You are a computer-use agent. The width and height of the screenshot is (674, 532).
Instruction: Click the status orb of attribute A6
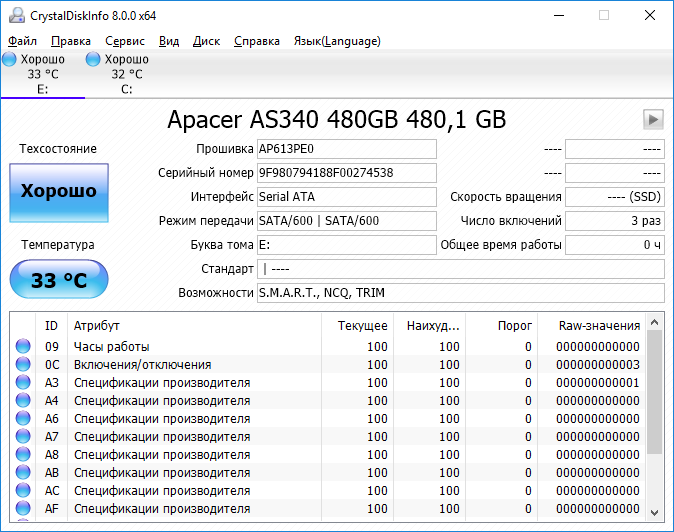coord(23,419)
